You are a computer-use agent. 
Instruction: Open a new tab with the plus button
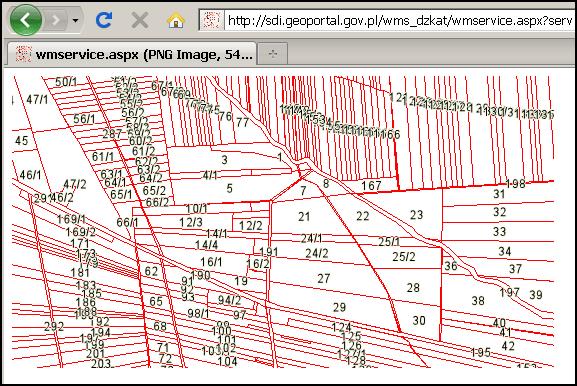[x=273, y=54]
